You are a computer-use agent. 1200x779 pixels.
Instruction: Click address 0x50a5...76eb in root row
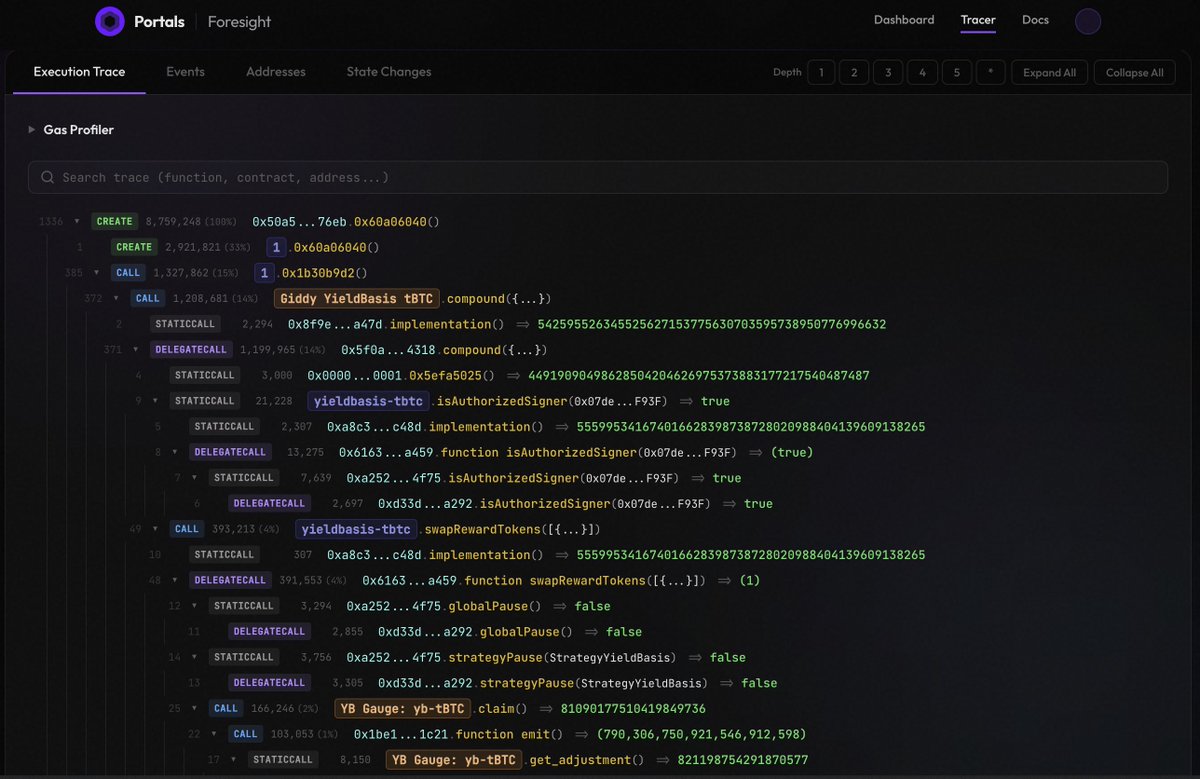[x=299, y=222]
